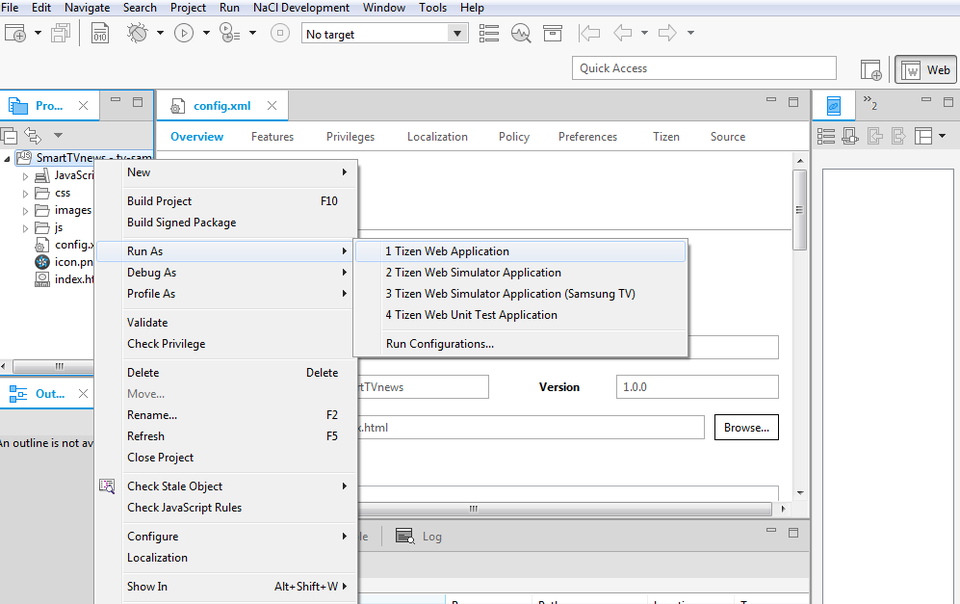This screenshot has height=604, width=960.
Task: Collapse the SmartTVnews project node
Action: click(8, 158)
